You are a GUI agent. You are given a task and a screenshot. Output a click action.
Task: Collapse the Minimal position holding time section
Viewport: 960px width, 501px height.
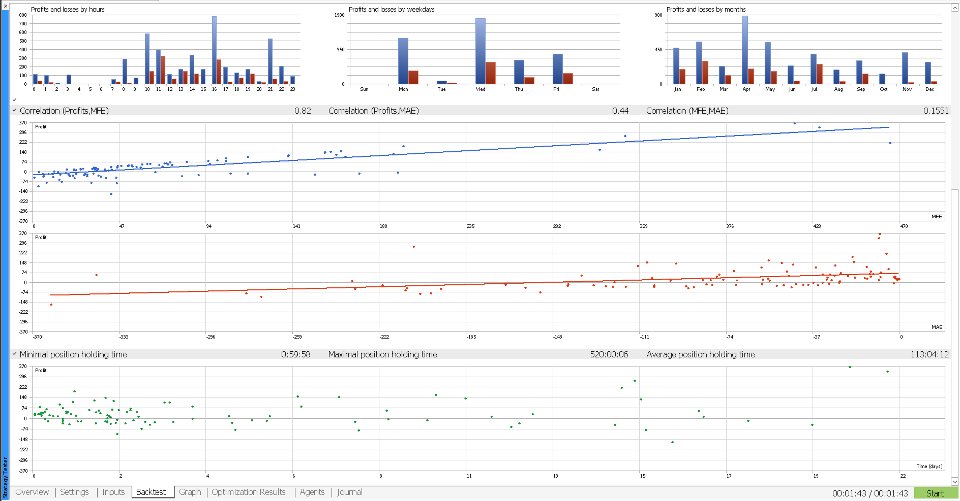(15, 355)
